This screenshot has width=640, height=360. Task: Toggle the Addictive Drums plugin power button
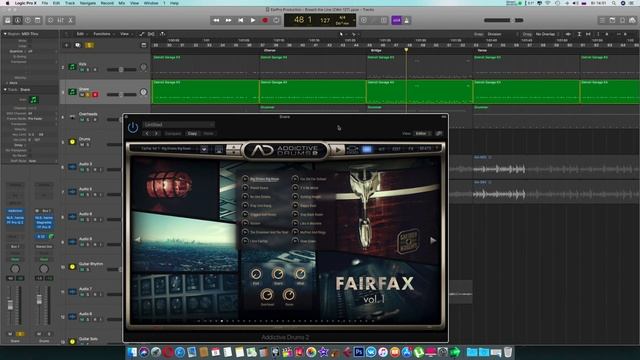(133, 127)
